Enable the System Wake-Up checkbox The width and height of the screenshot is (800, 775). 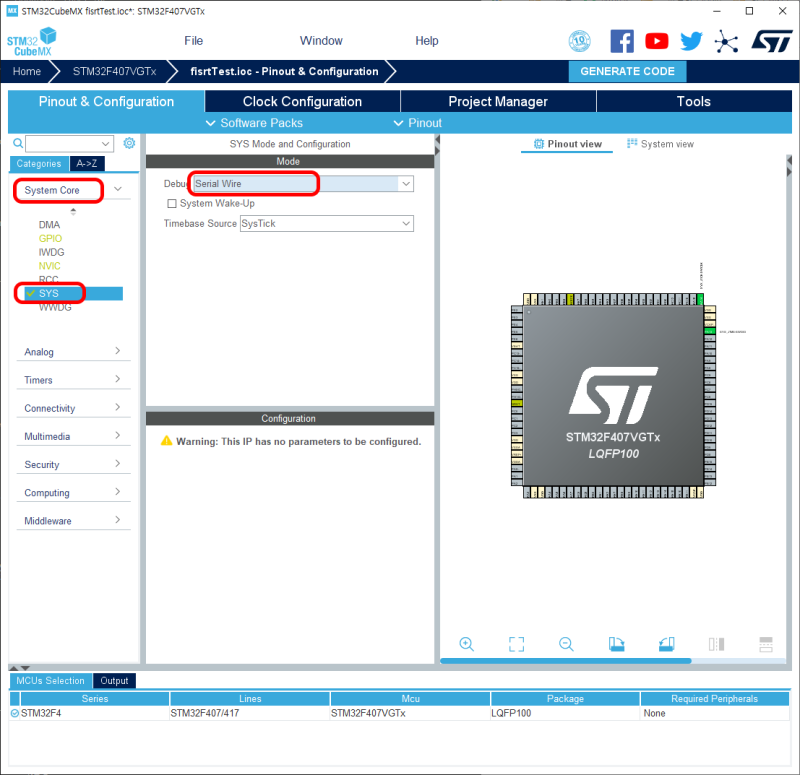coord(172,204)
